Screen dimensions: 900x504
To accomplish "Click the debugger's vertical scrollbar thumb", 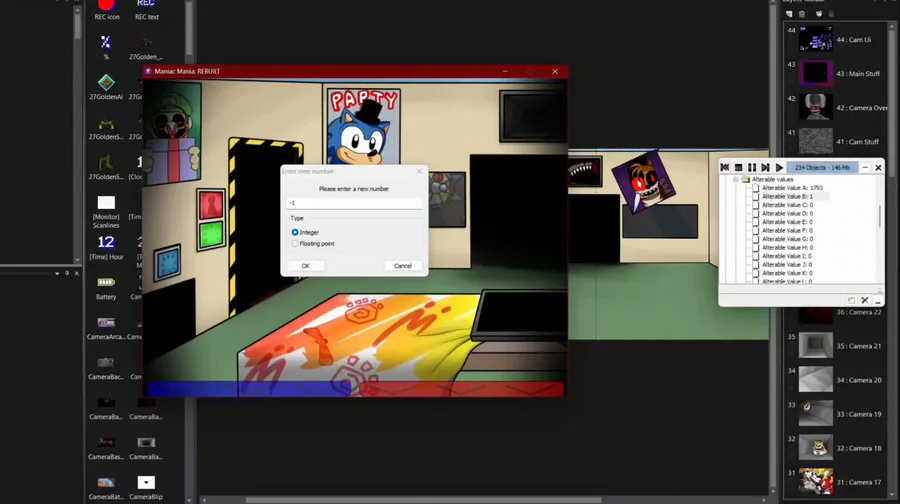I will coord(880,216).
